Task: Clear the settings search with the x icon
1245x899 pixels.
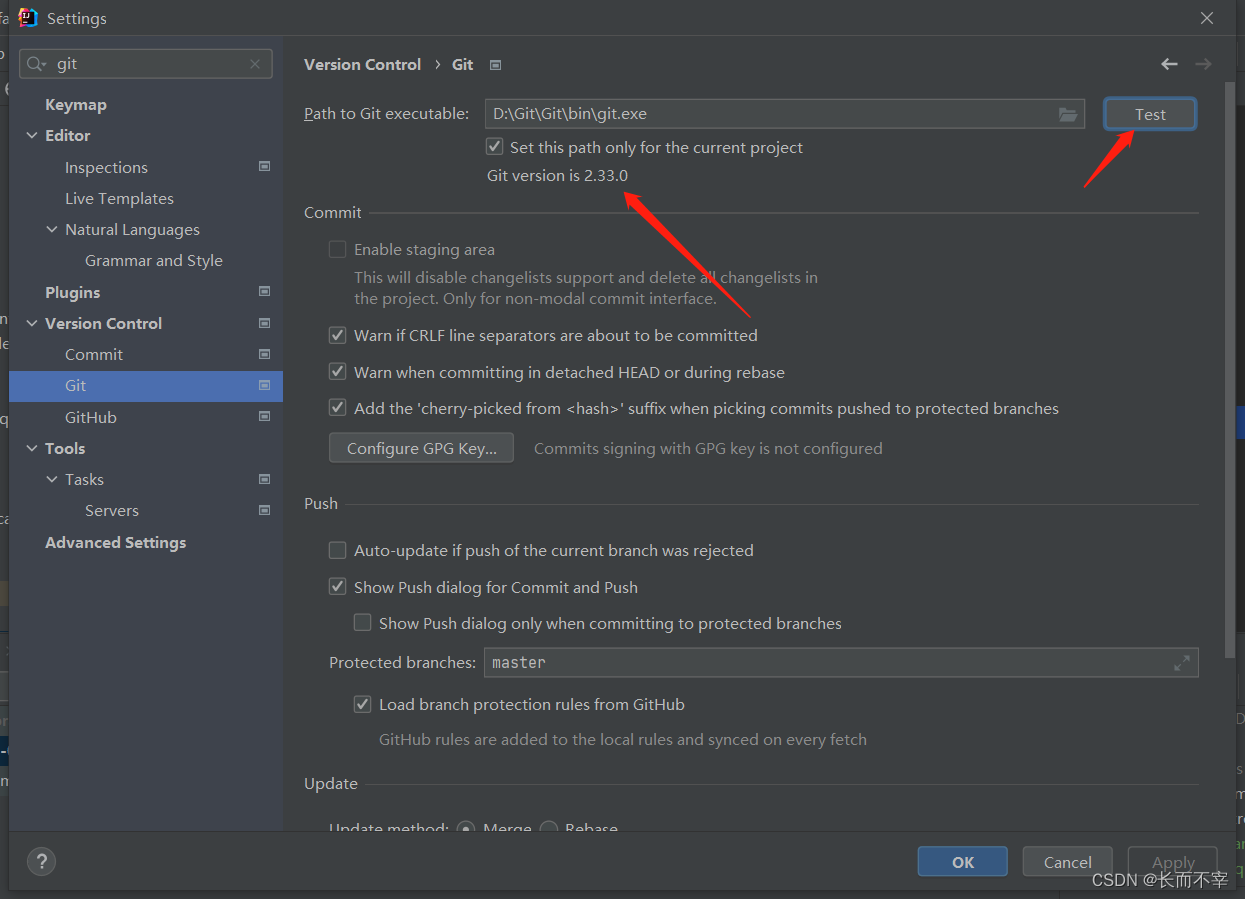Action: [x=255, y=64]
